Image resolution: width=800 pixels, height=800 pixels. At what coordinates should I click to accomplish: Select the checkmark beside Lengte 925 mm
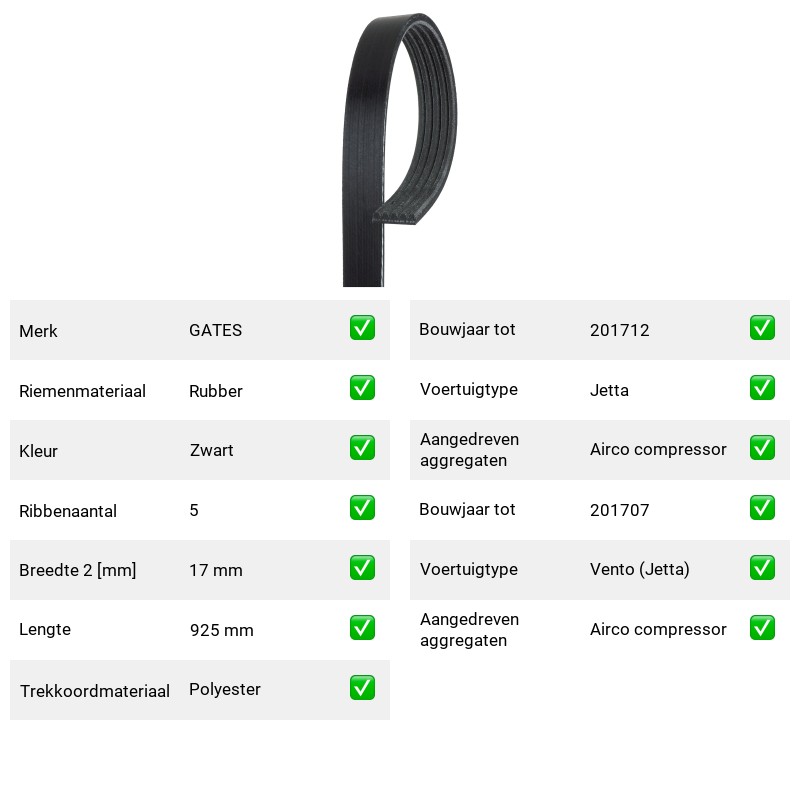(x=362, y=628)
